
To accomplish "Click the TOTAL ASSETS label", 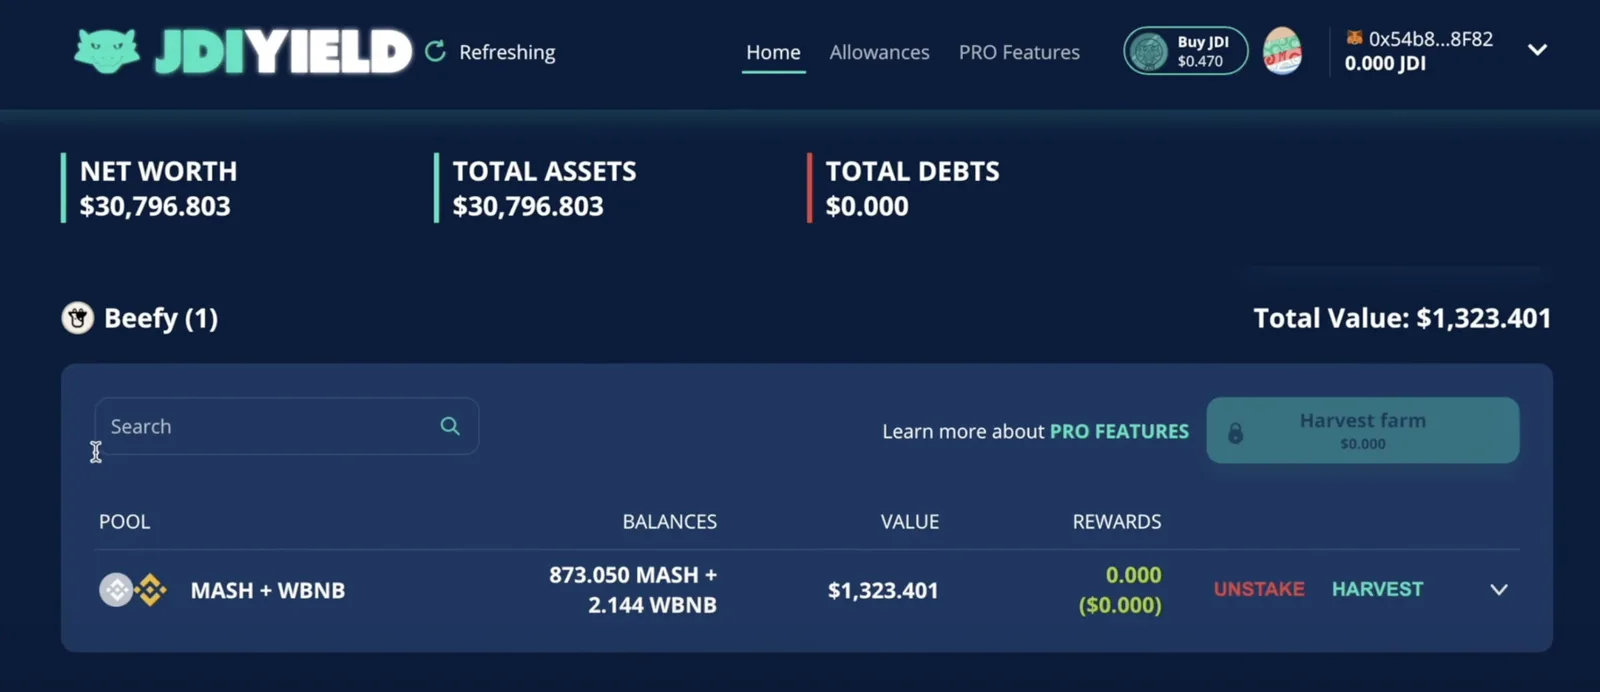I will pyautogui.click(x=544, y=171).
